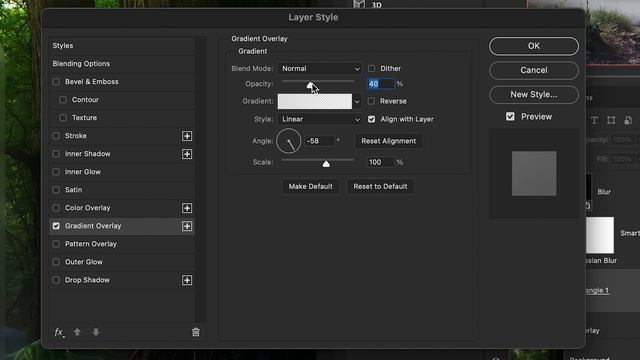Click the New Style... button

[x=534, y=95]
